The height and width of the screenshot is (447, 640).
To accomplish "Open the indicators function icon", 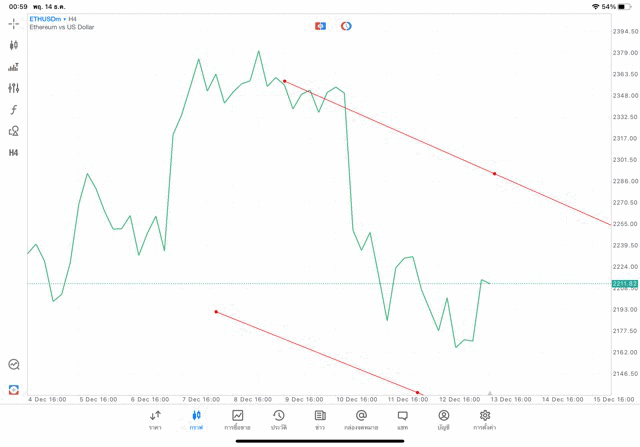I will (14, 110).
